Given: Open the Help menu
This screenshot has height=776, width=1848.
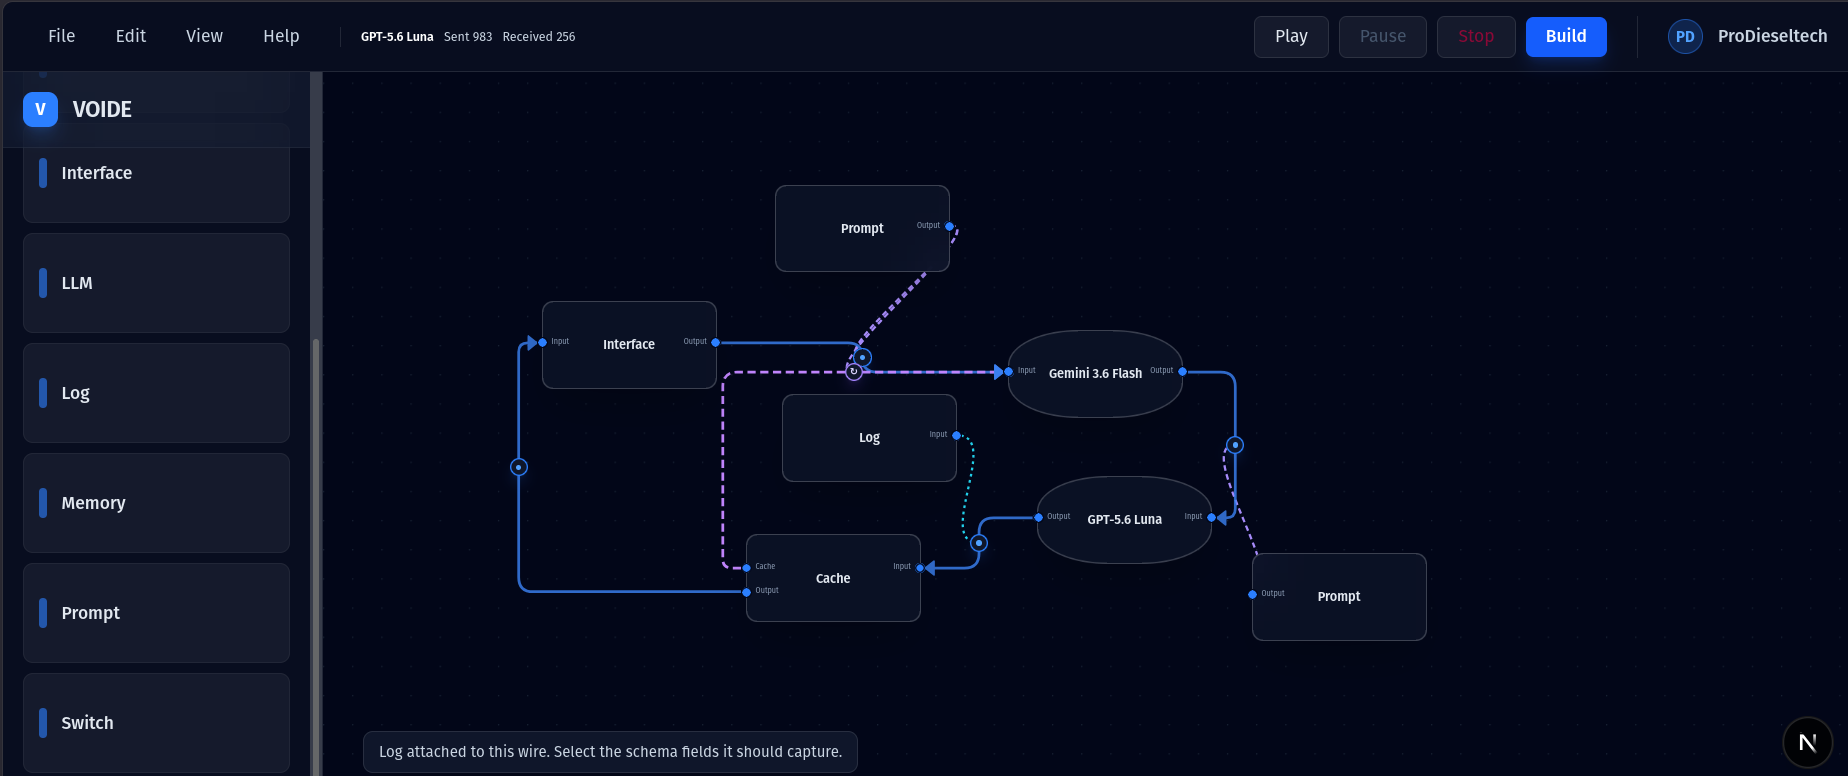Looking at the screenshot, I should 281,36.
